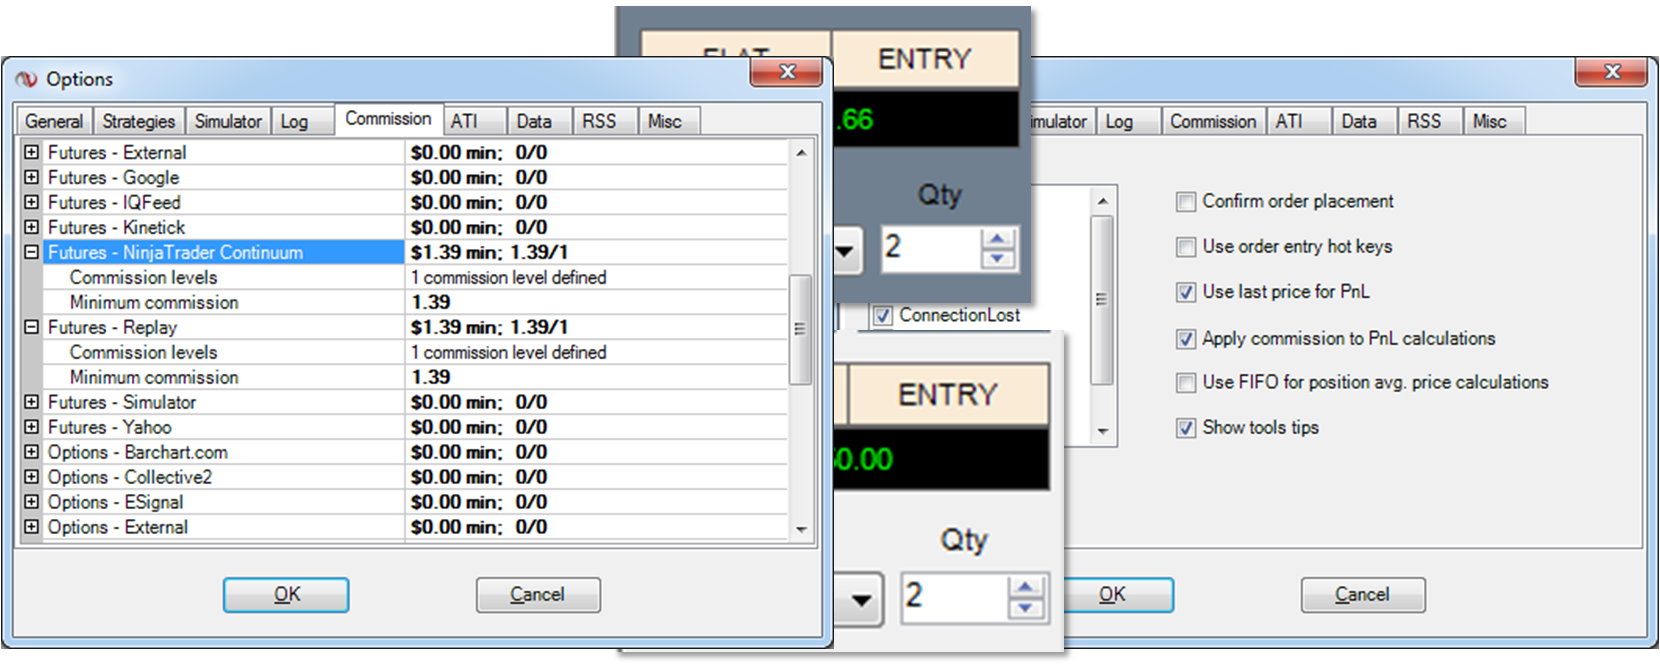Decrease quantity in upper Qty spinner
Screen dimensions: 1660x666
(x=998, y=258)
